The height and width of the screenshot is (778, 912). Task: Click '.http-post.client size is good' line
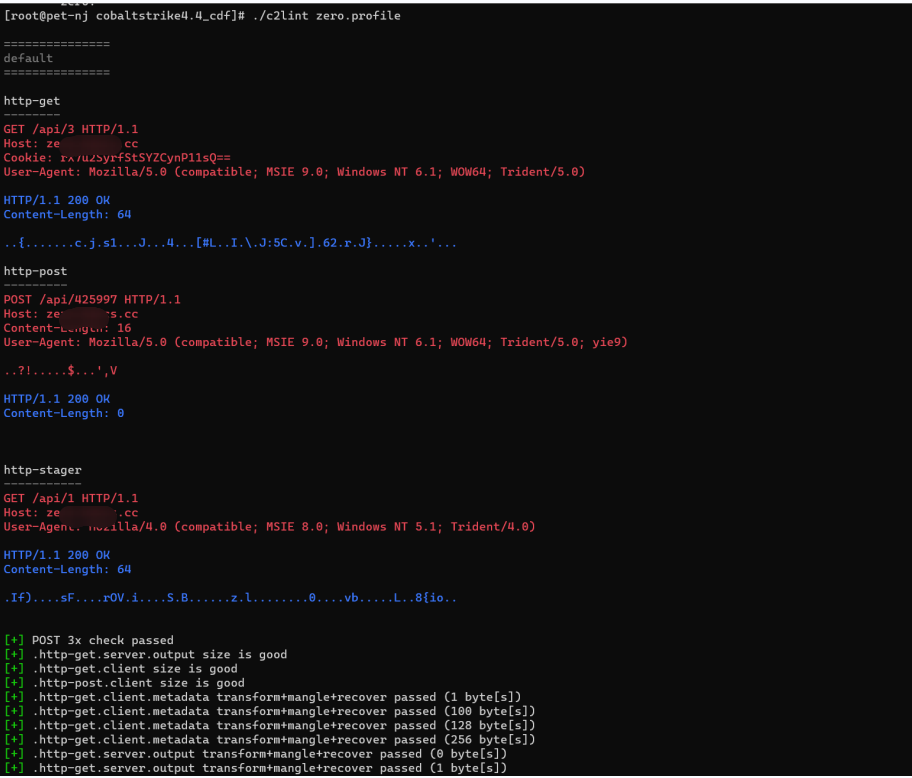coord(138,683)
